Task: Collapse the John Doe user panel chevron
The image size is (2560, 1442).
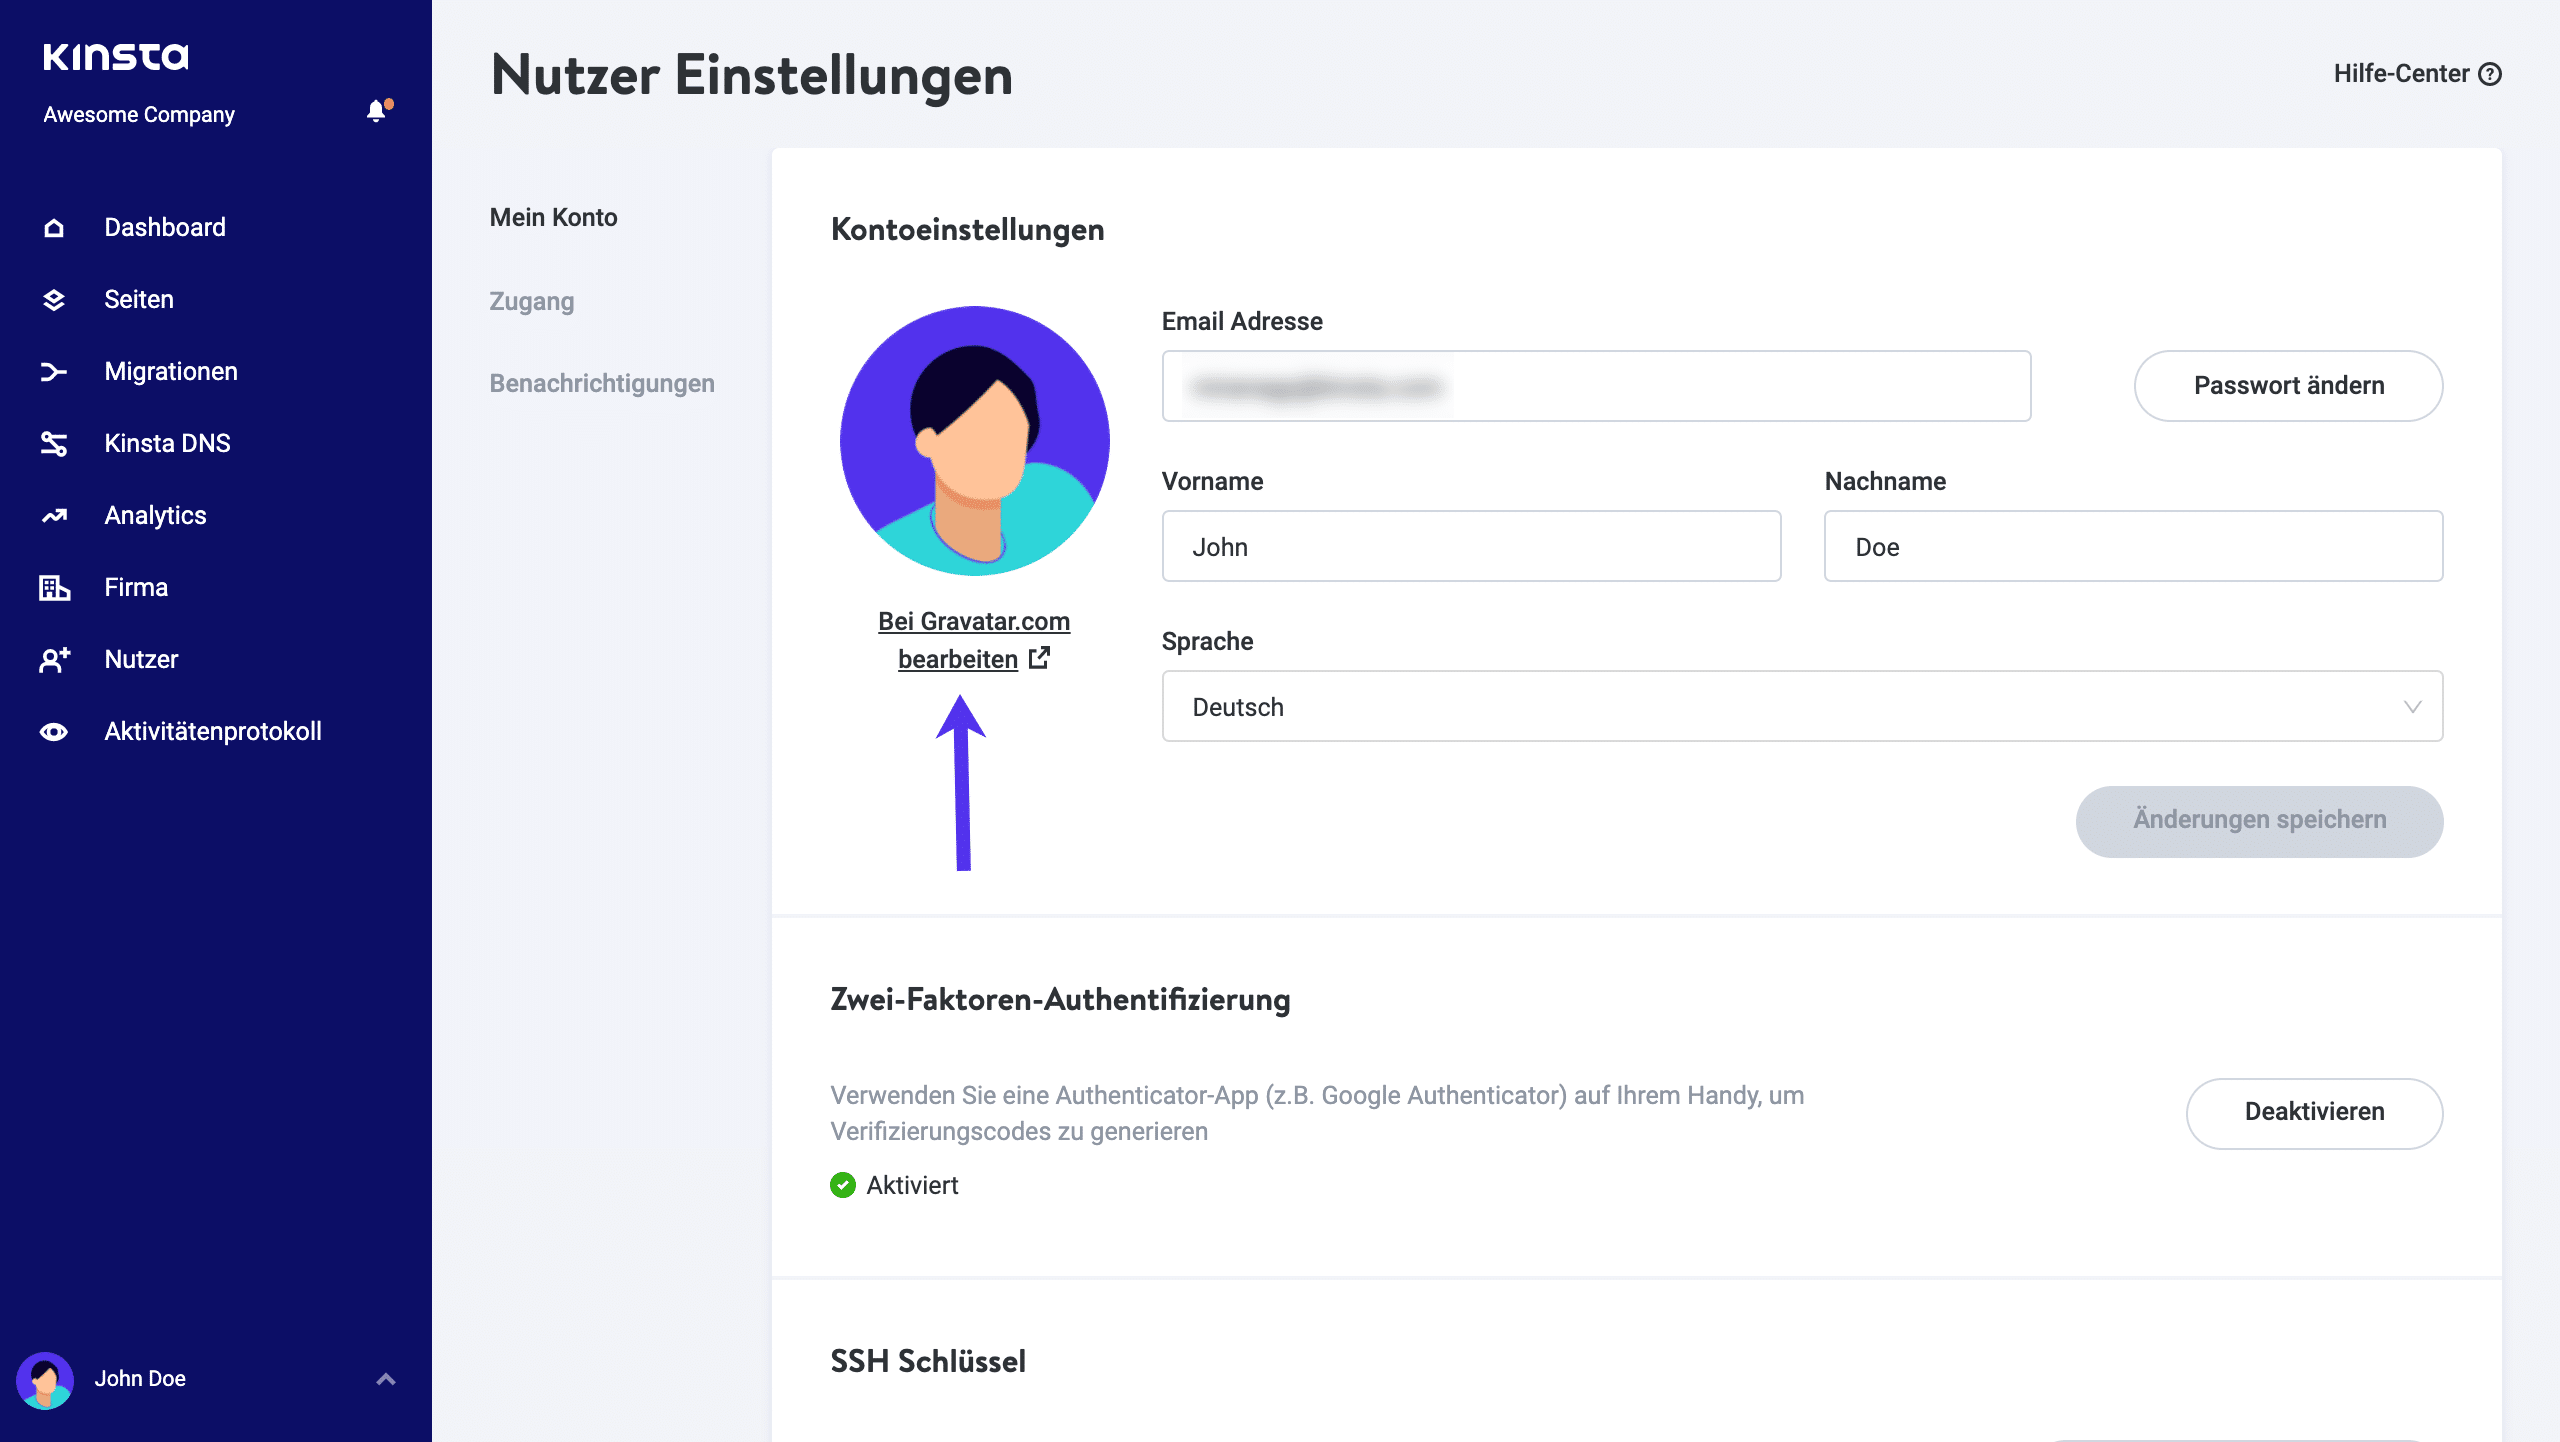Action: tap(383, 1378)
